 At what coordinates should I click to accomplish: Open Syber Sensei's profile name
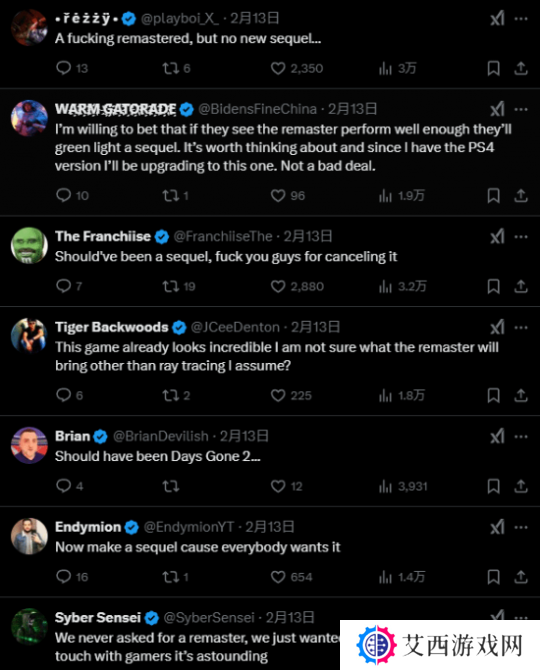point(98,617)
